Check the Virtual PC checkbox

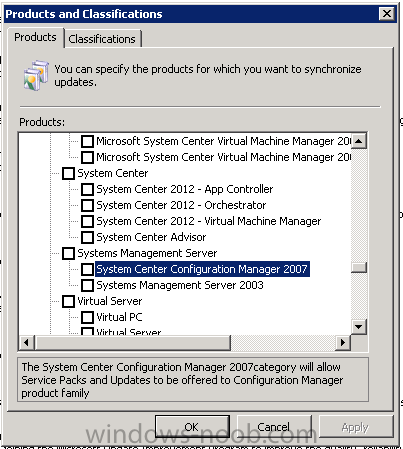point(87,317)
